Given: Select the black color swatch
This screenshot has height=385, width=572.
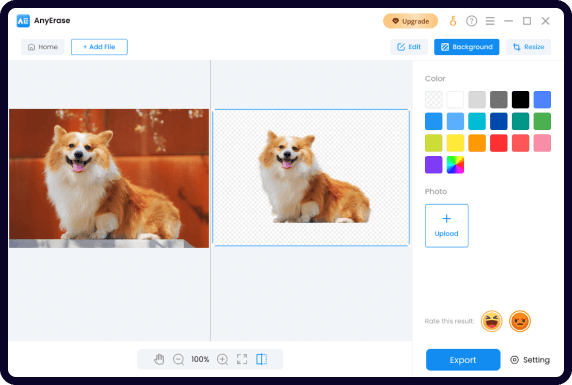Looking at the screenshot, I should [x=520, y=100].
